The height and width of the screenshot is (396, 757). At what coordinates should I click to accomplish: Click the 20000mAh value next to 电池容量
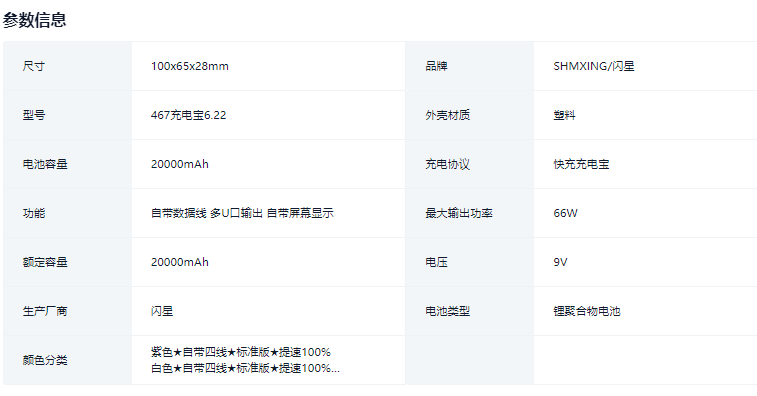tap(180, 164)
